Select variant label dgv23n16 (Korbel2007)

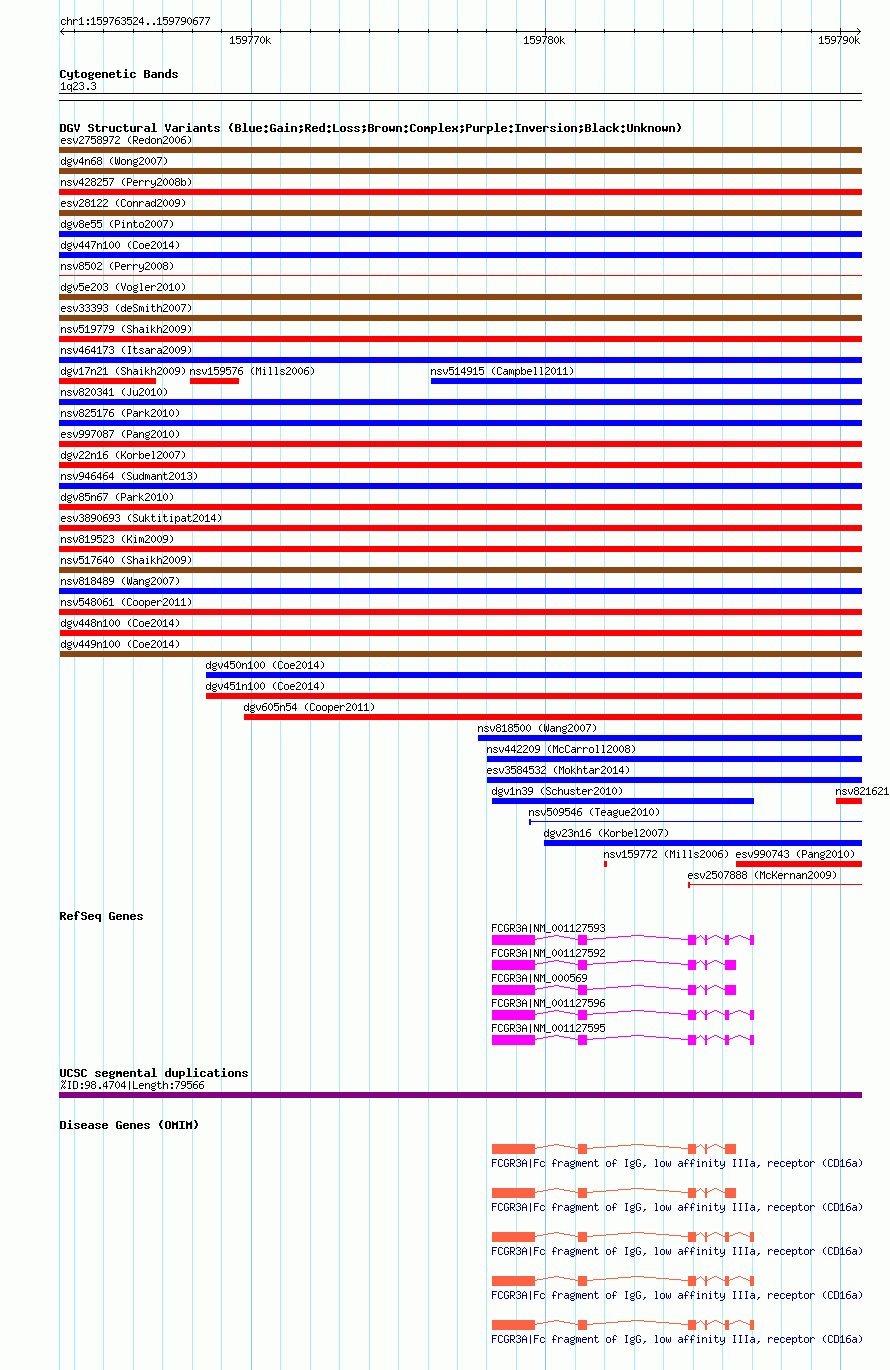[x=607, y=833]
